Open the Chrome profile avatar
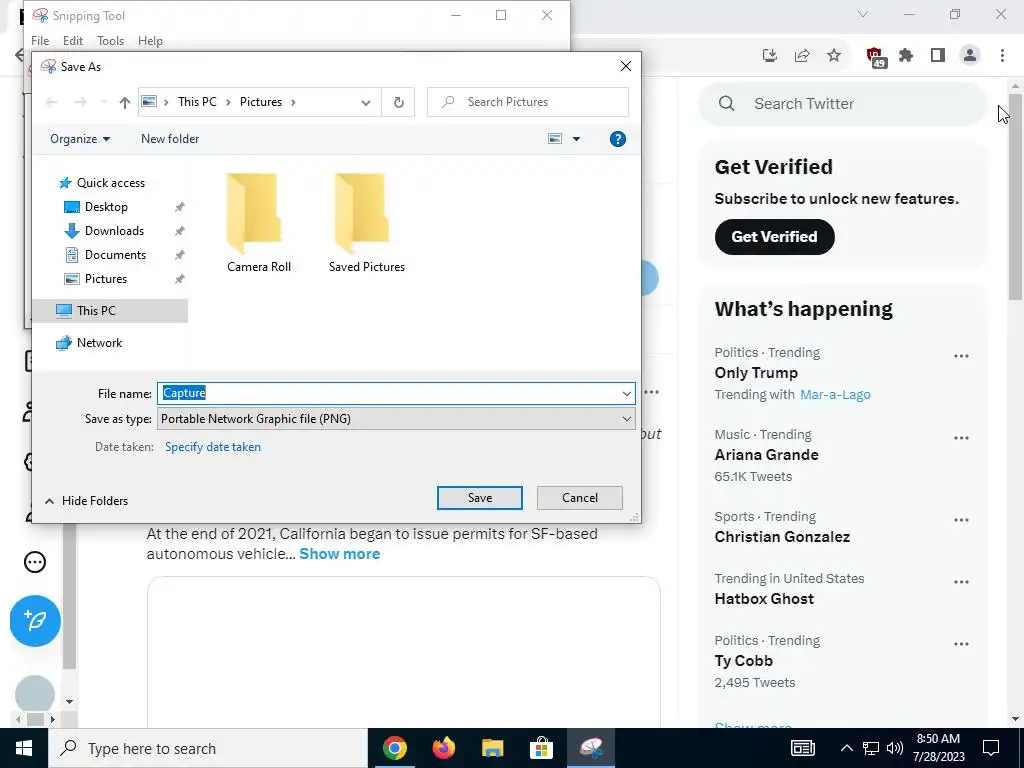The width and height of the screenshot is (1024, 768). pyautogui.click(x=970, y=56)
